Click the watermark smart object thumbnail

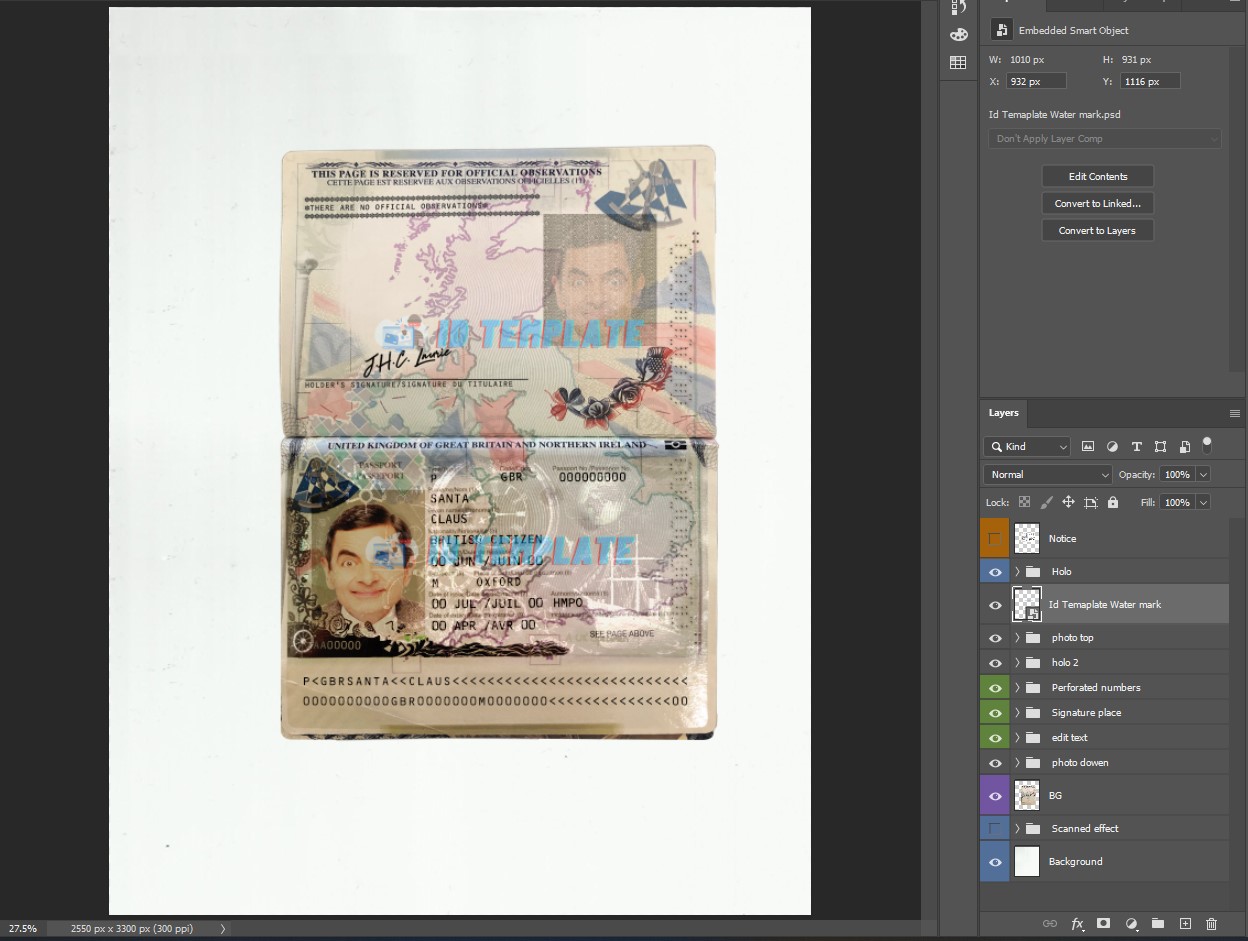click(x=1027, y=605)
